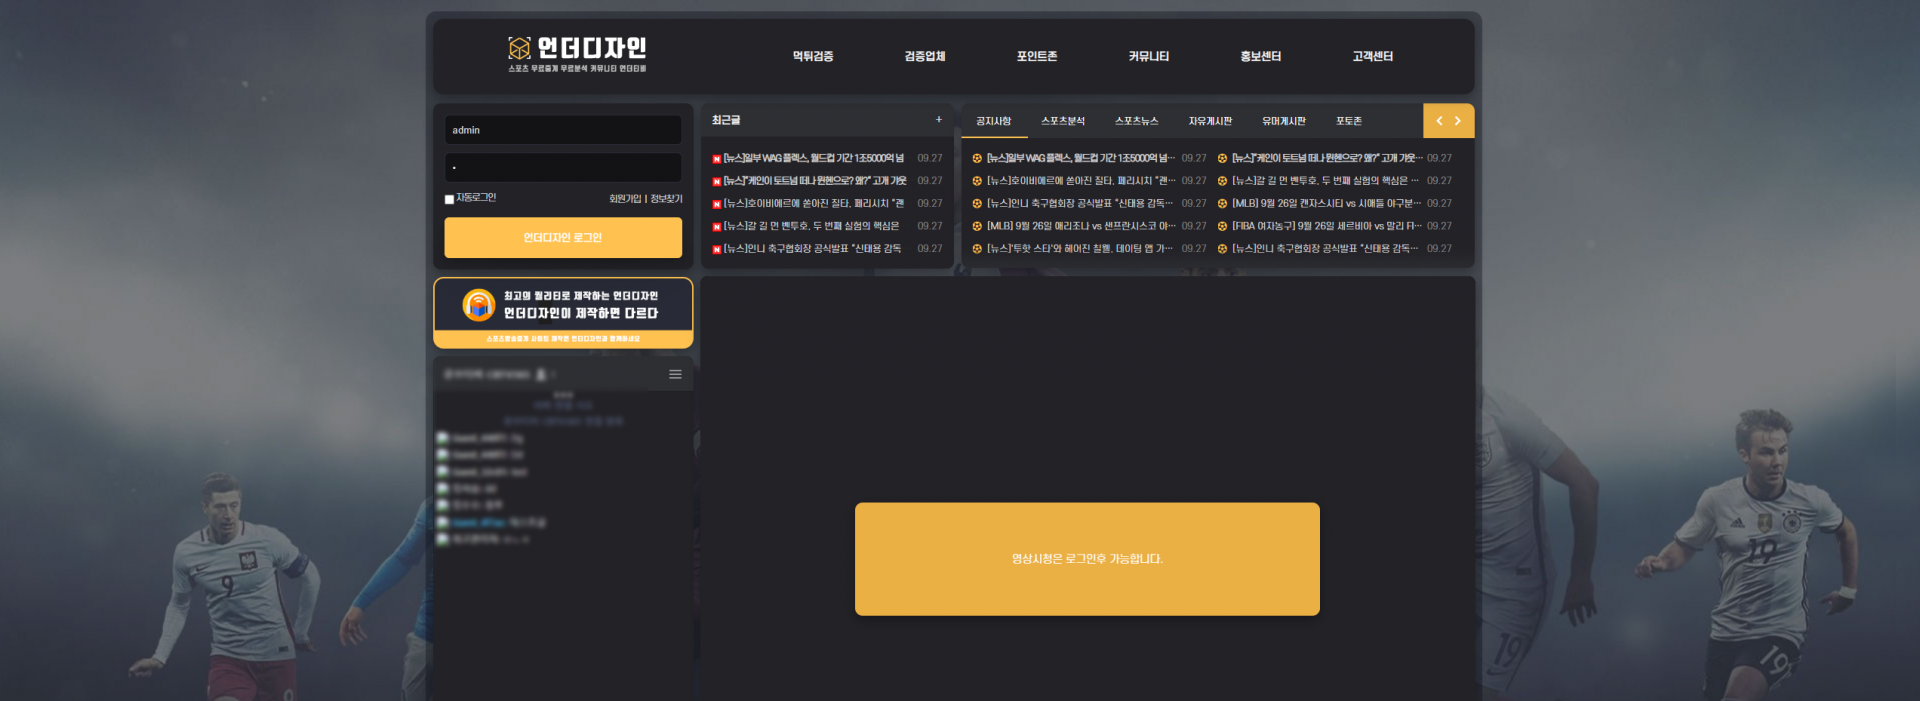Click soccer ball icon beside MLB 캔자스시티 vs 시애틀
The height and width of the screenshot is (701, 1920).
click(x=1222, y=203)
